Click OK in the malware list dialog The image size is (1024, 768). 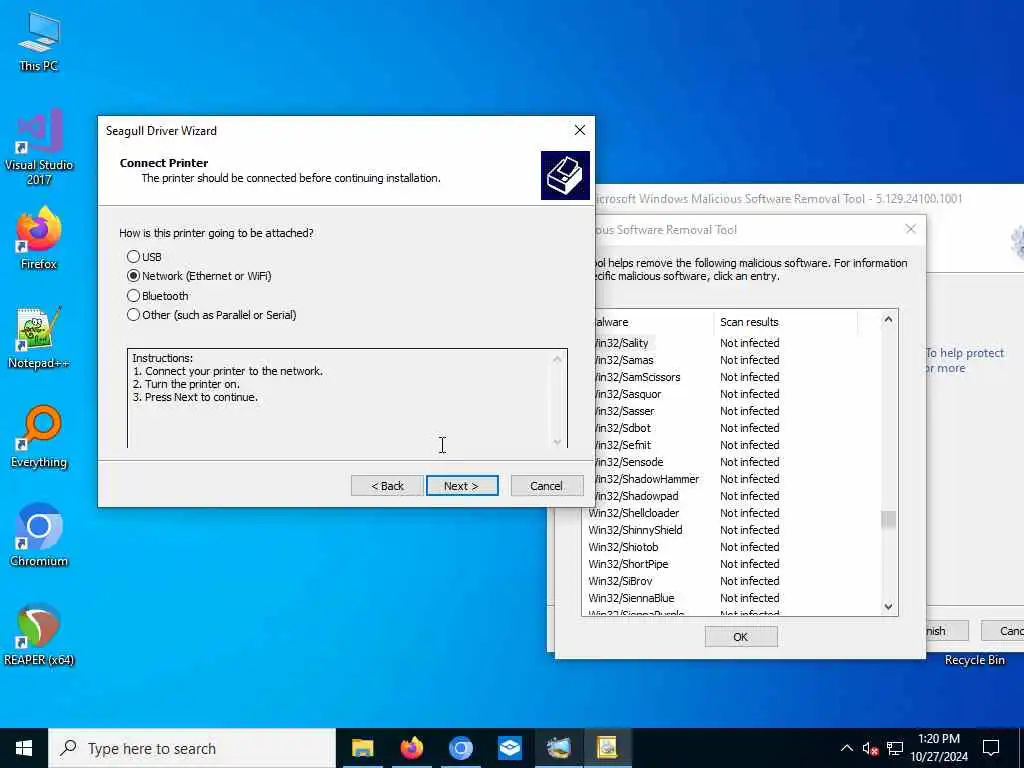tap(741, 637)
